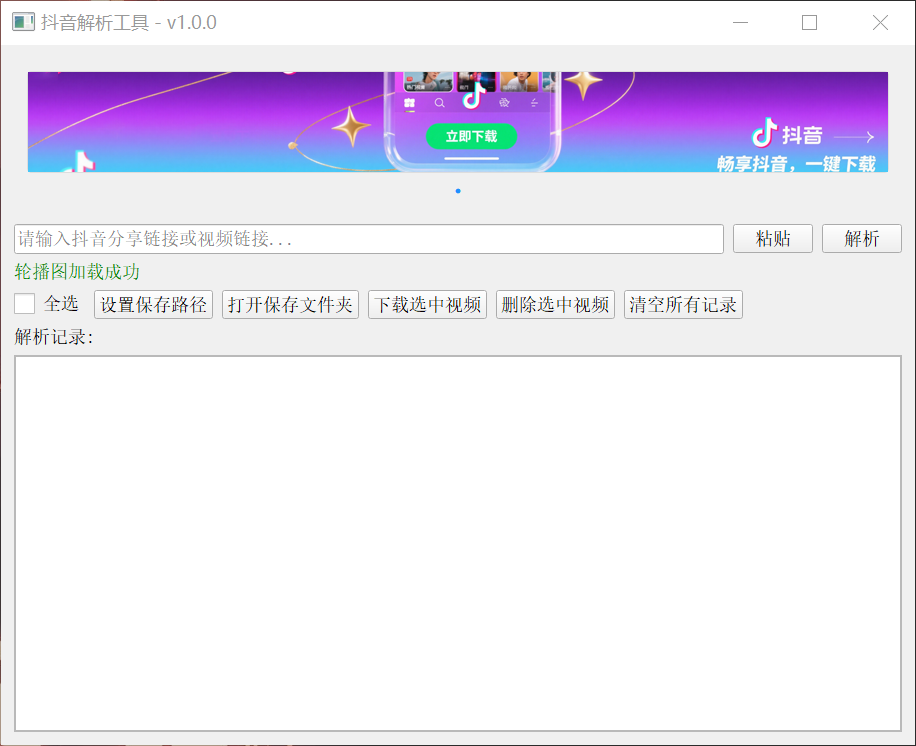
Task: Maximize the 抖音解析工具 window
Action: (809, 23)
